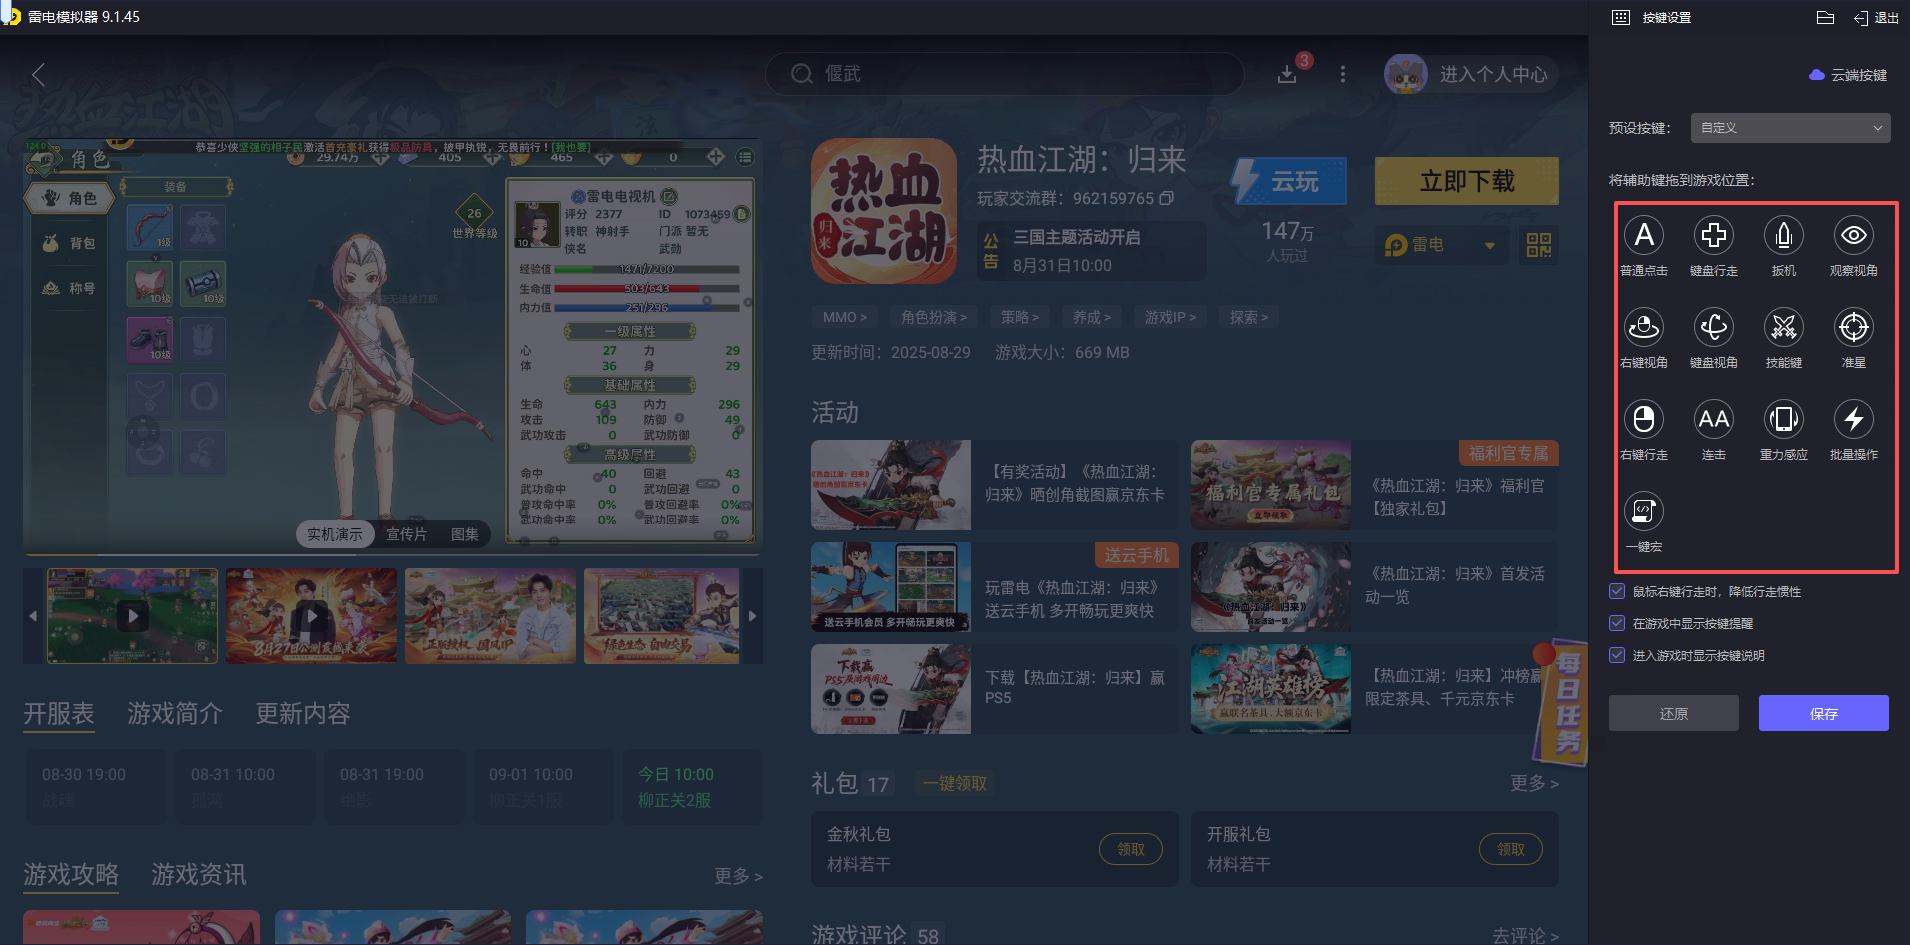Open the 游戏IP tag
This screenshot has height=945, width=1910.
(x=1170, y=317)
